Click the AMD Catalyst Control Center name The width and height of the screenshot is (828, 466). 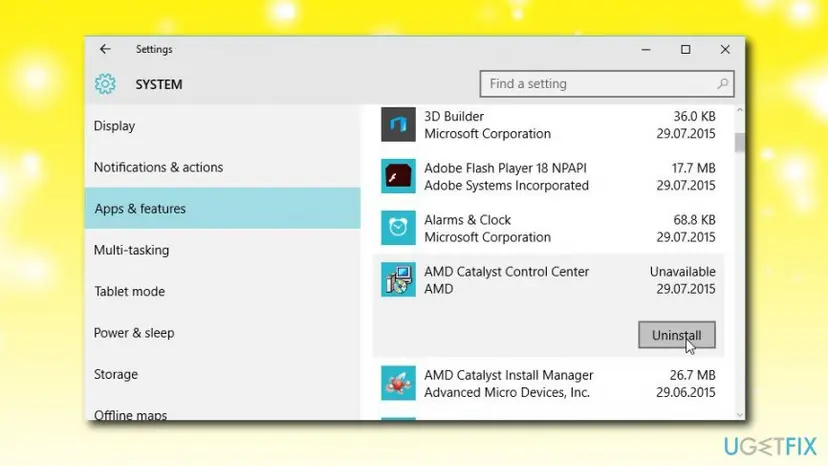pyautogui.click(x=506, y=272)
